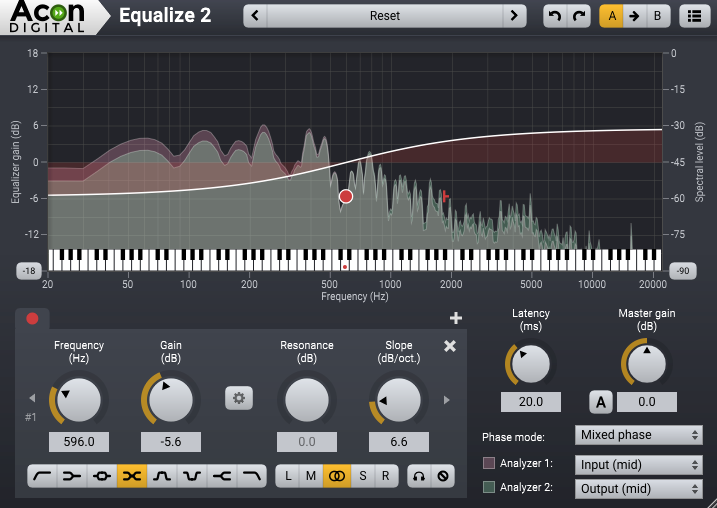
Task: Edit the 596.0 frequency value field
Action: click(x=79, y=442)
